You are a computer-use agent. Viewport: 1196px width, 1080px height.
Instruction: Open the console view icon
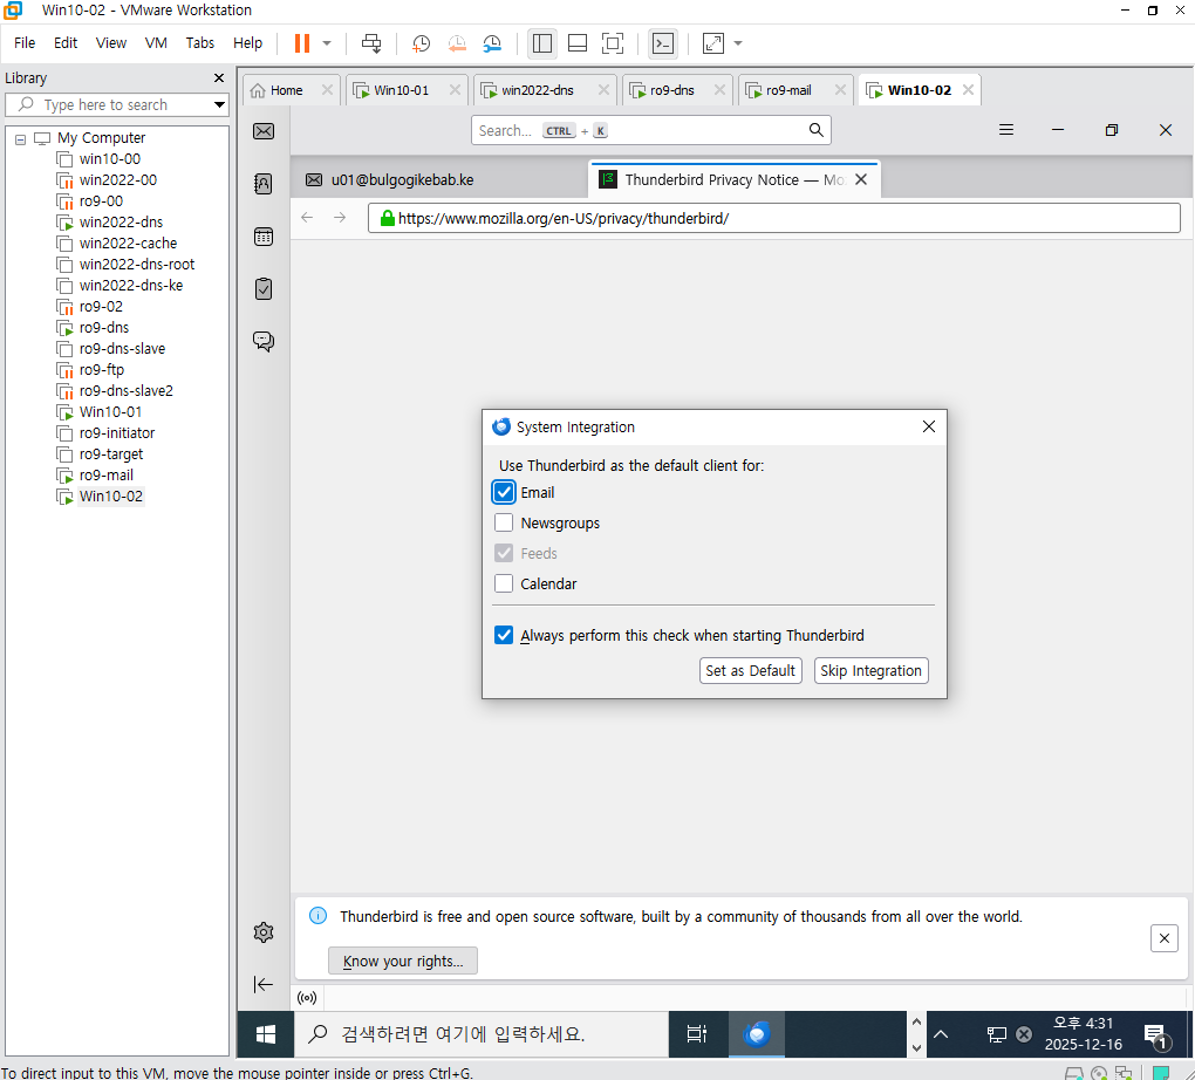pos(663,43)
